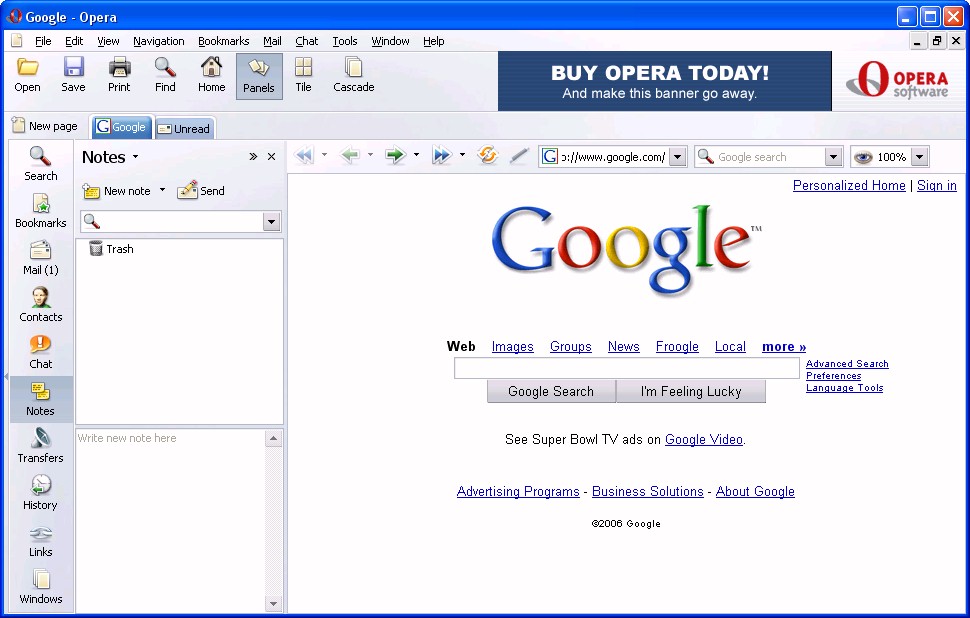Expand the Rewind history dropdown arrow
The image size is (970, 618).
point(324,155)
